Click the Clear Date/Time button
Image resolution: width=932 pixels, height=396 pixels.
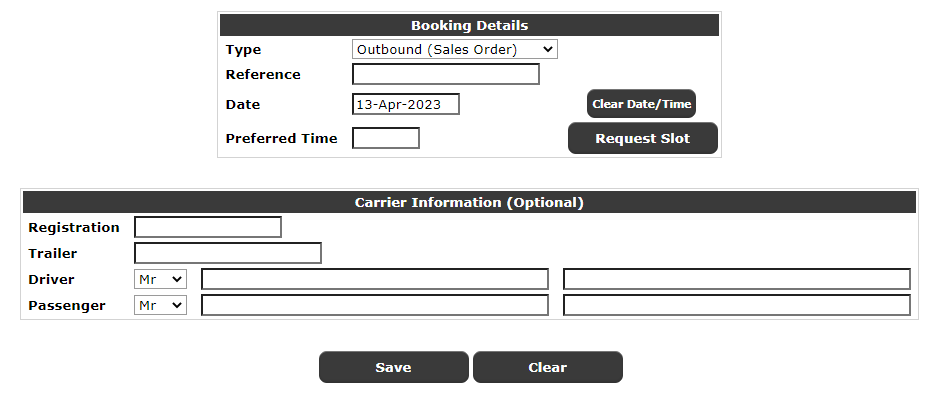[641, 104]
